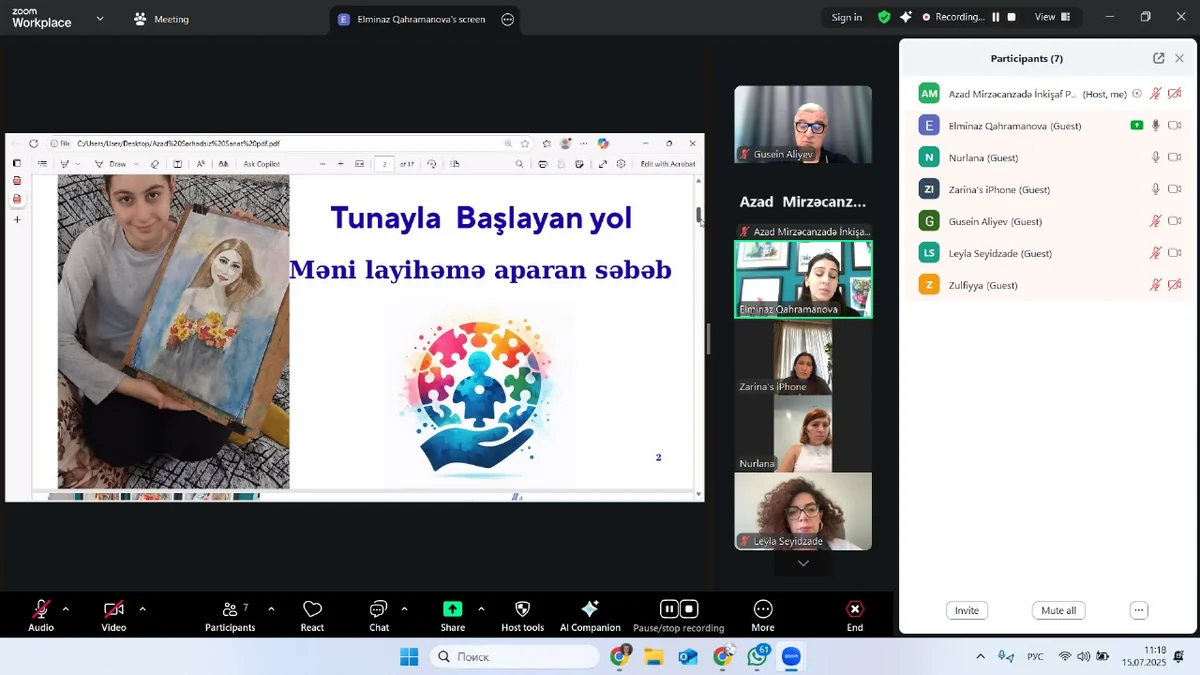Open Zoom Workplace dropdown menu

click(99, 18)
